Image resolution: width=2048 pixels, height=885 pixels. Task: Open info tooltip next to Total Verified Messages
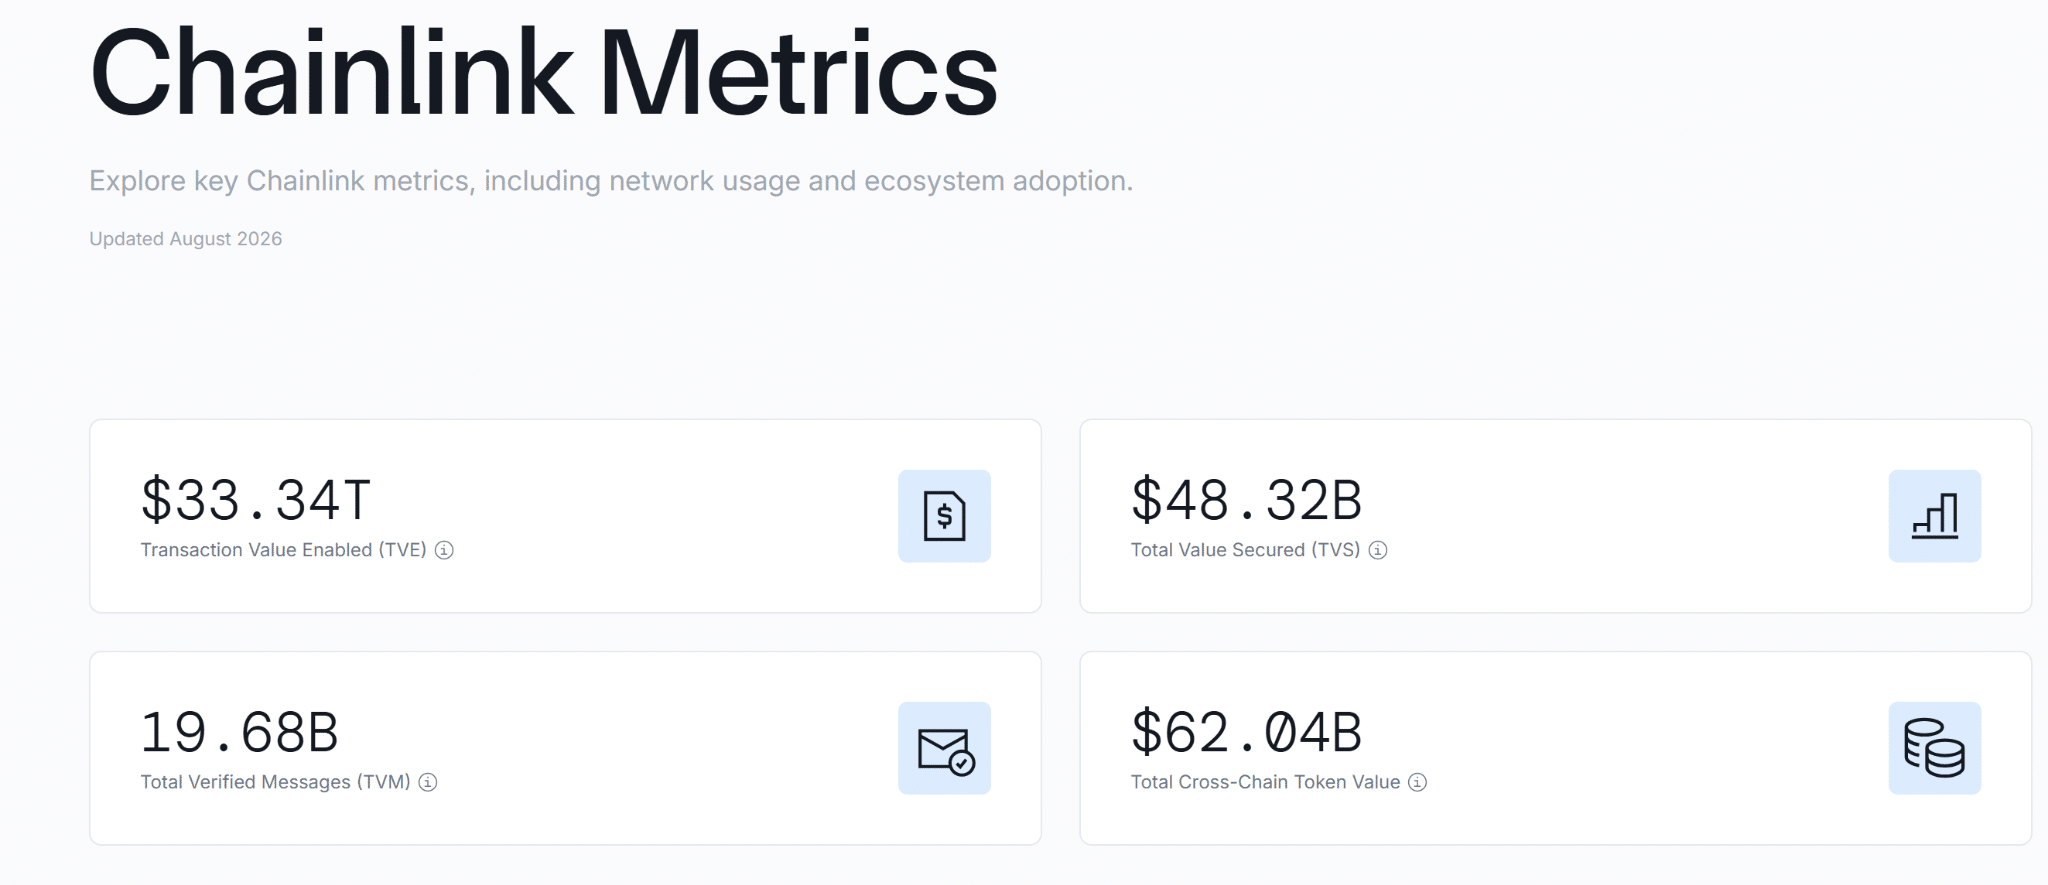point(428,782)
